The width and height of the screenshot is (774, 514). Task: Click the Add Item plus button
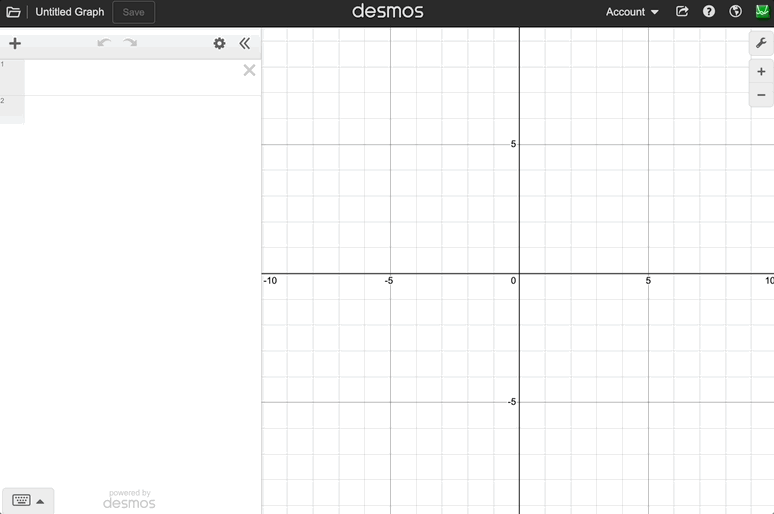(x=15, y=43)
